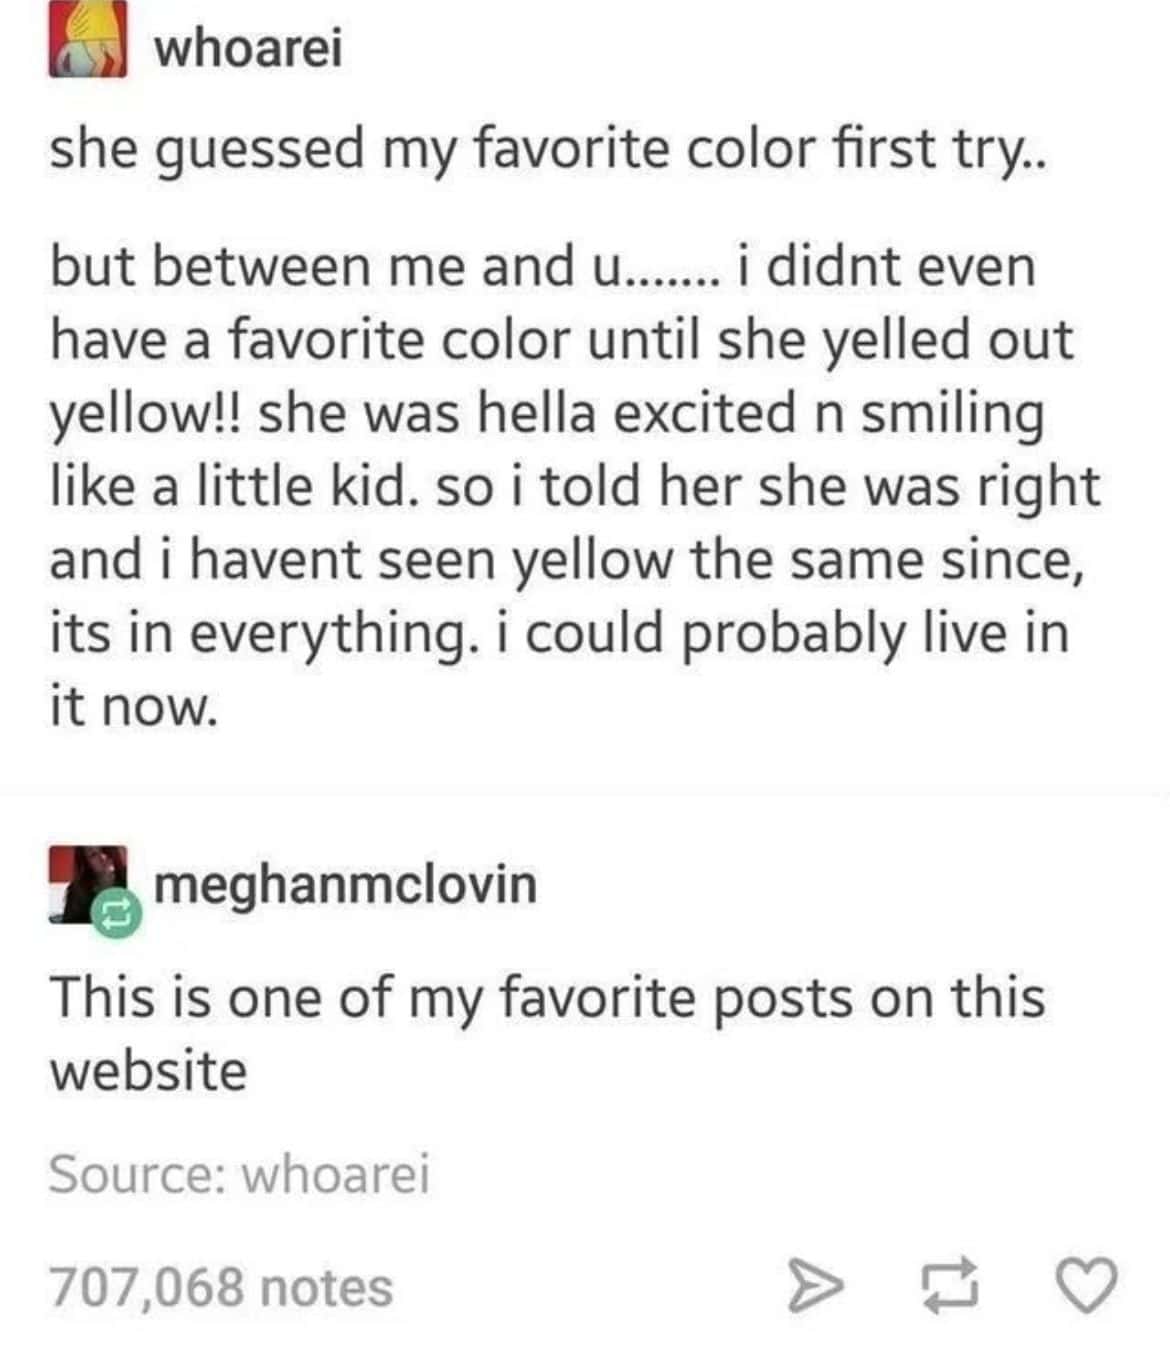Viewport: 1170px width, 1352px height.
Task: Click the "but between me and u" line
Action: click(543, 268)
